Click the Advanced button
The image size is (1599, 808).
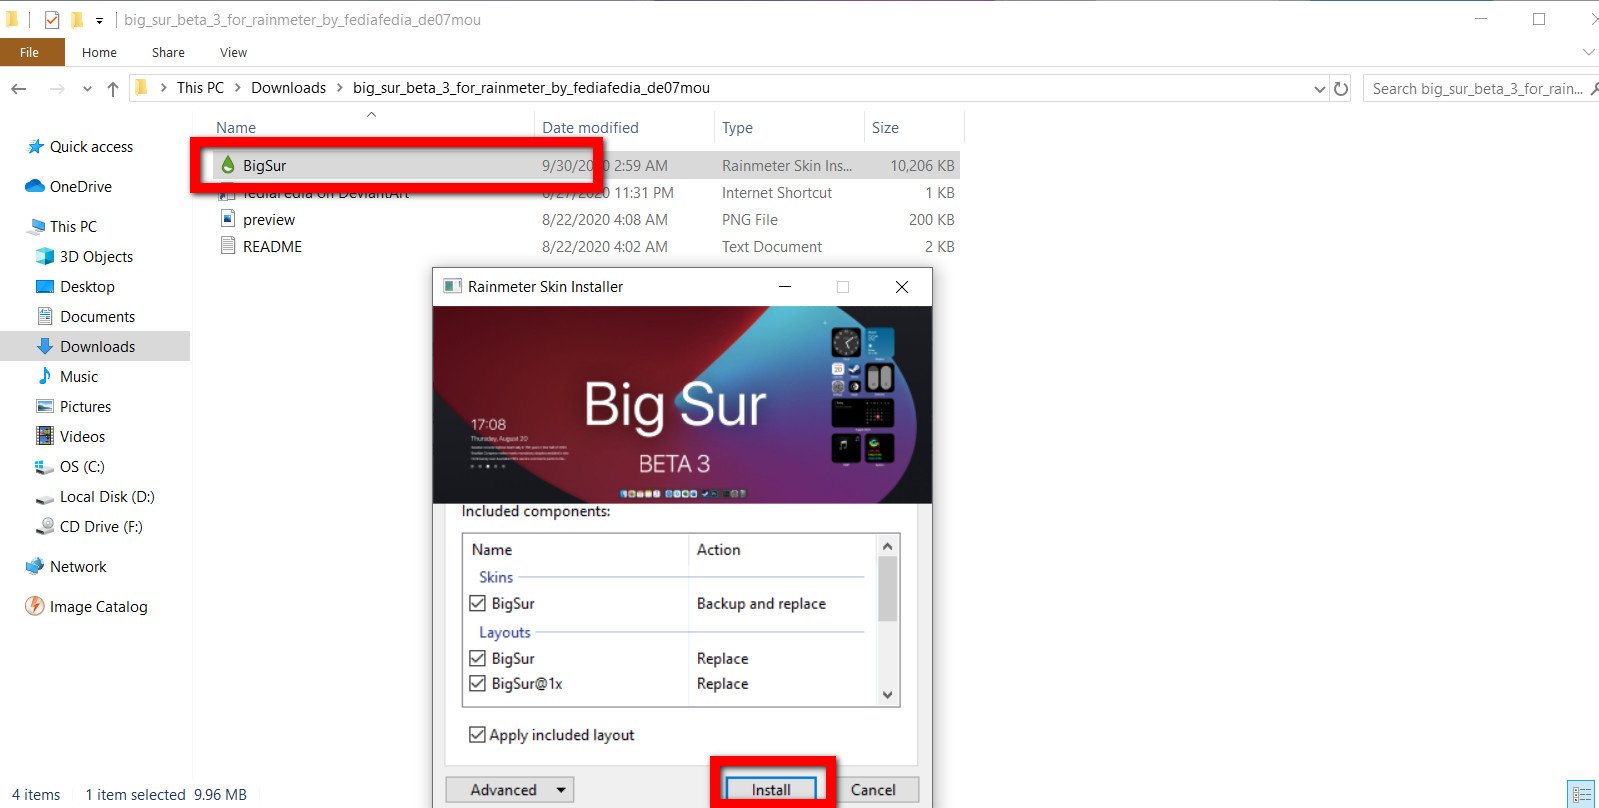tap(509, 789)
